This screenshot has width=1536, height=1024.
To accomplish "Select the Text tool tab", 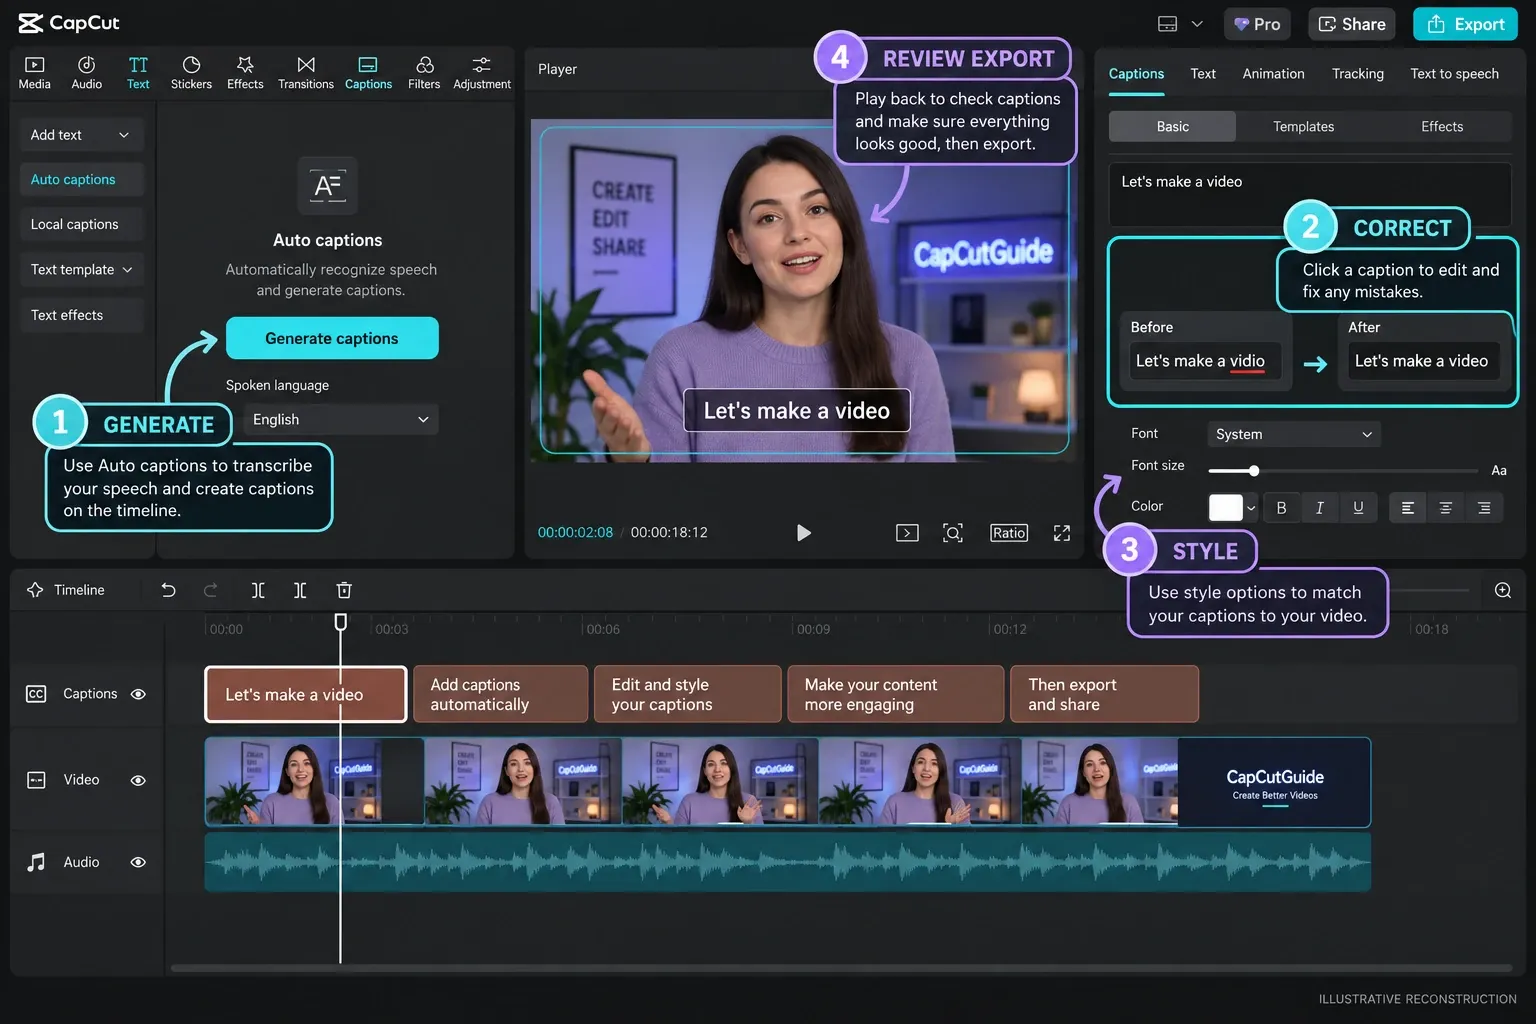I will click(x=138, y=73).
